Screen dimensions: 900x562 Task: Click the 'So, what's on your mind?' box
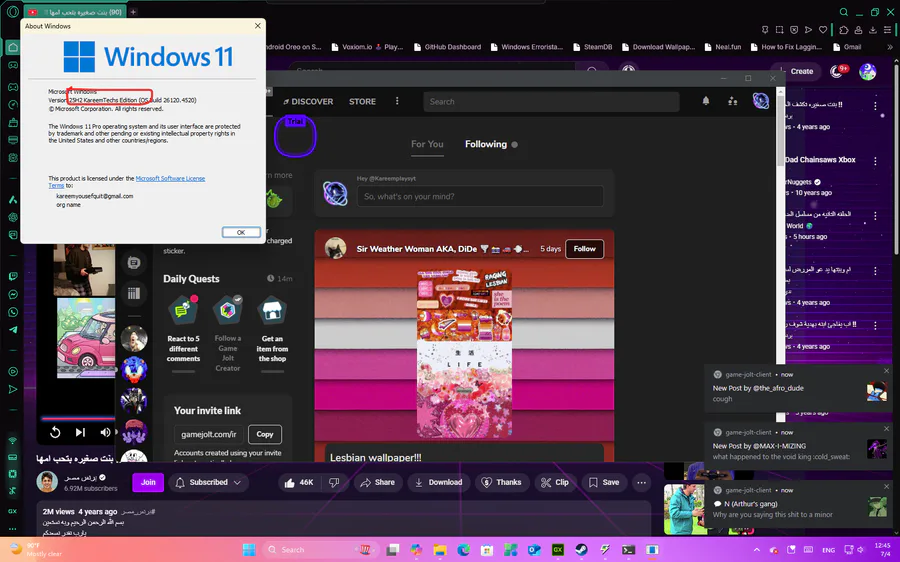(x=480, y=196)
